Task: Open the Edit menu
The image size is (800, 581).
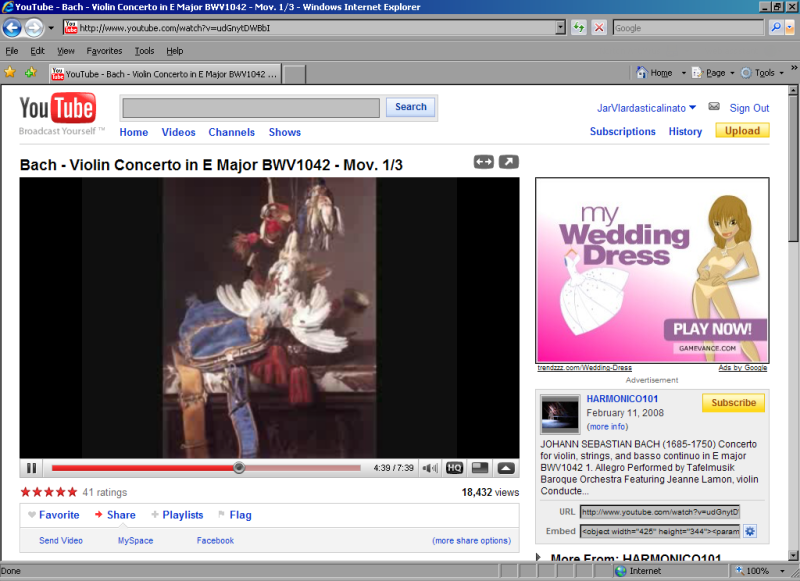Action: tap(37, 51)
